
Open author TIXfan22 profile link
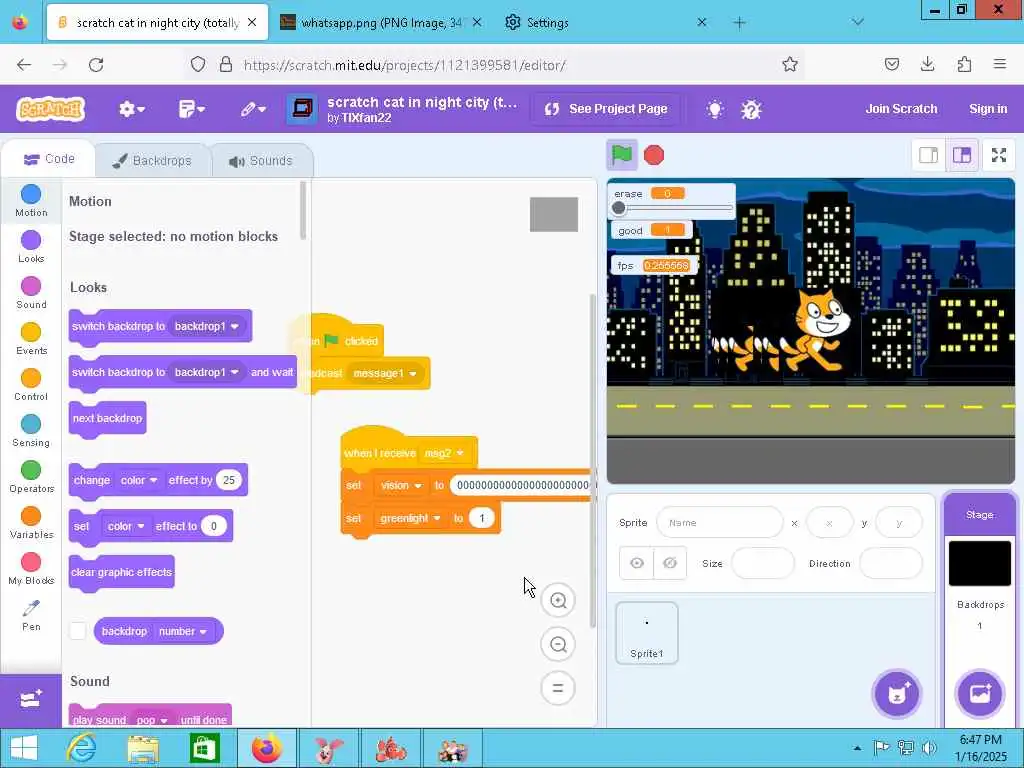[x=366, y=118]
